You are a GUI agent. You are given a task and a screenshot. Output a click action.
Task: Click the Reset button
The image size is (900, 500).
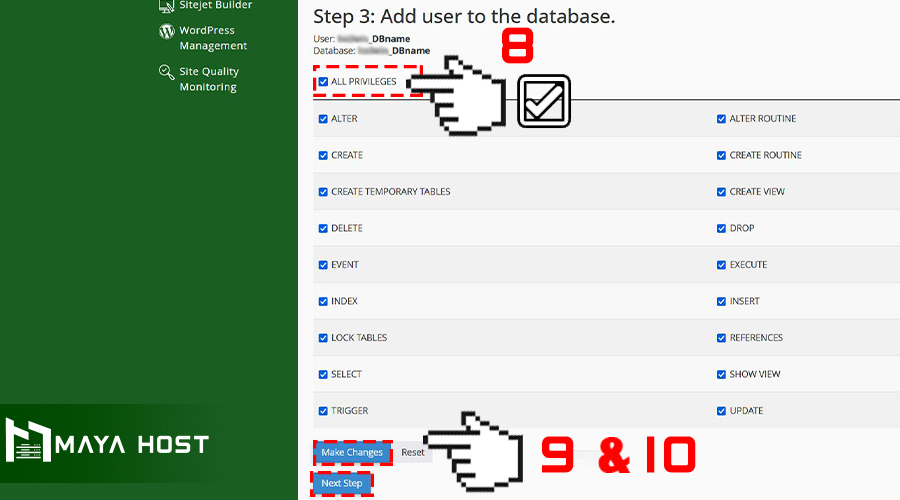pos(413,453)
